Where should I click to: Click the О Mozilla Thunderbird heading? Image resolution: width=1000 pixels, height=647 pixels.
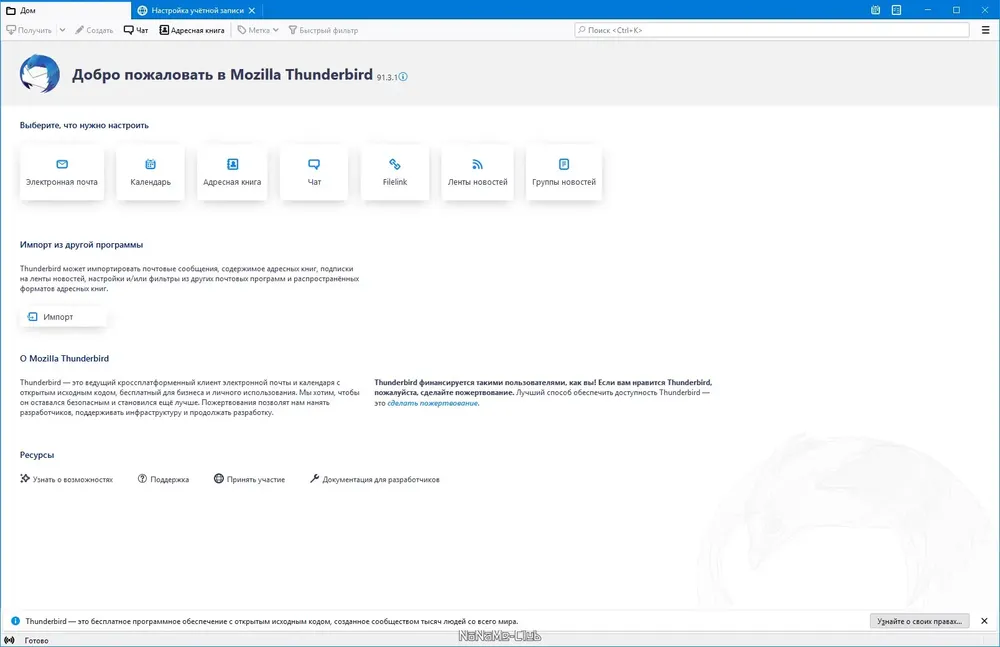coord(64,358)
